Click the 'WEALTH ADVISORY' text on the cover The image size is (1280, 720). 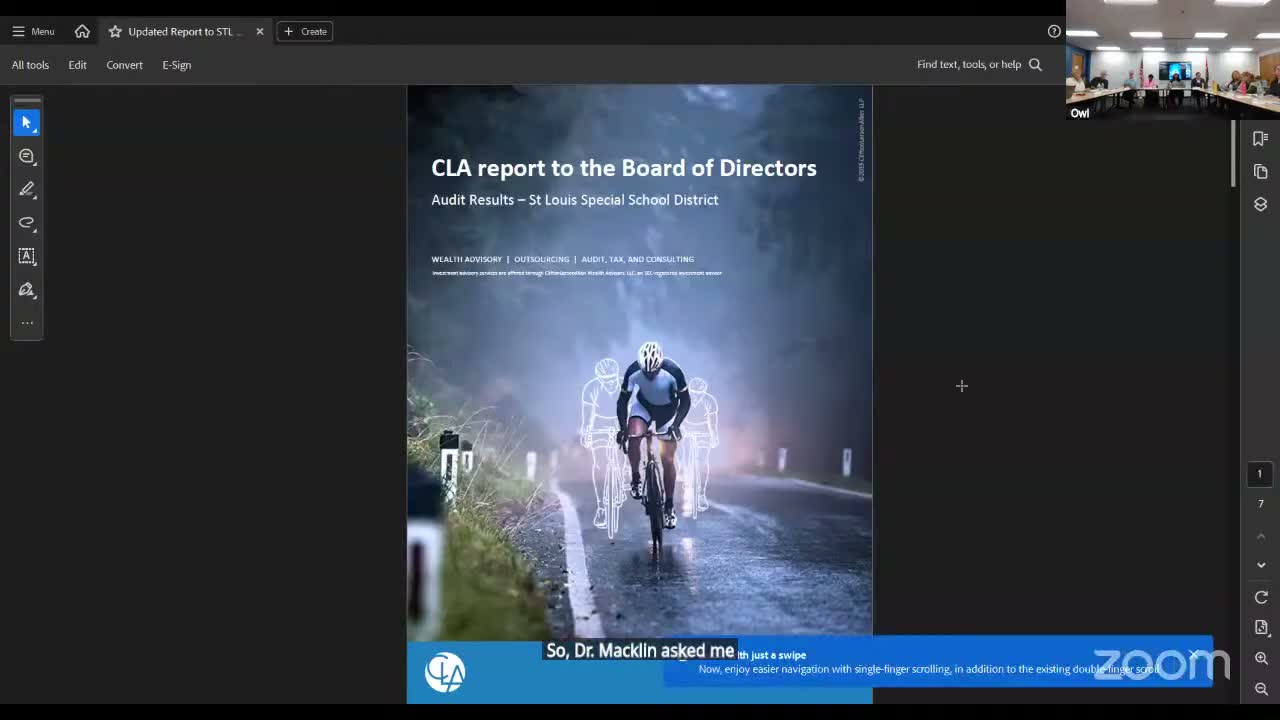[467, 259]
